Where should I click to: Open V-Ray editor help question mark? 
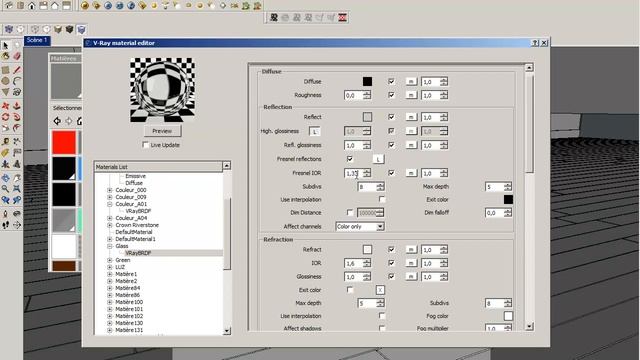535,43
